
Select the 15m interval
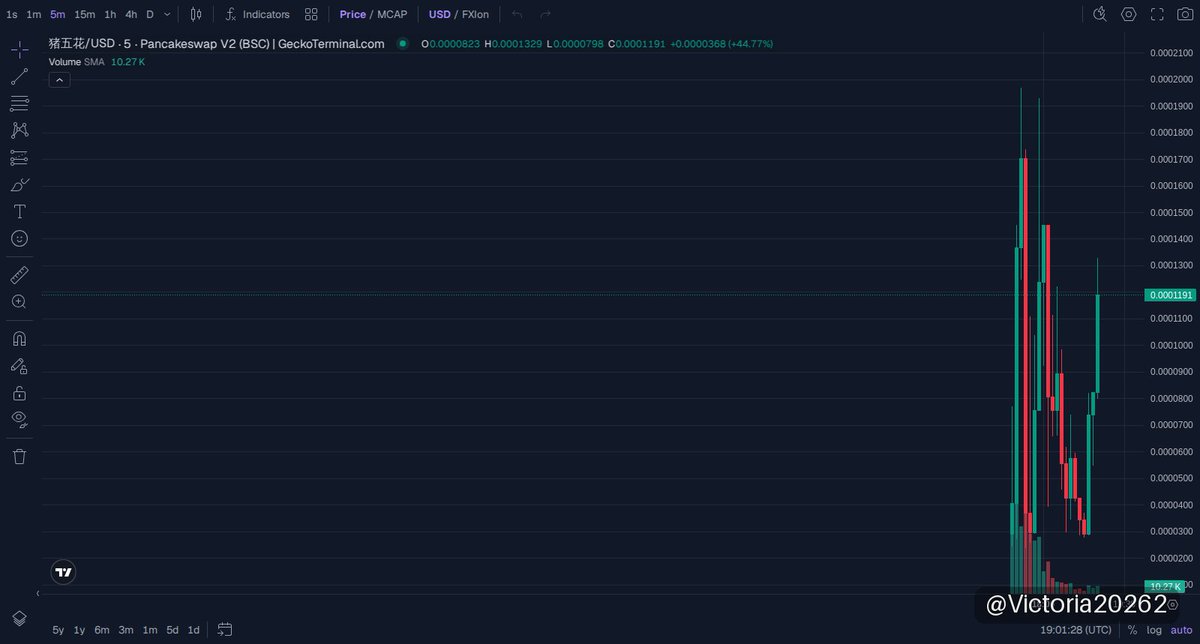85,14
